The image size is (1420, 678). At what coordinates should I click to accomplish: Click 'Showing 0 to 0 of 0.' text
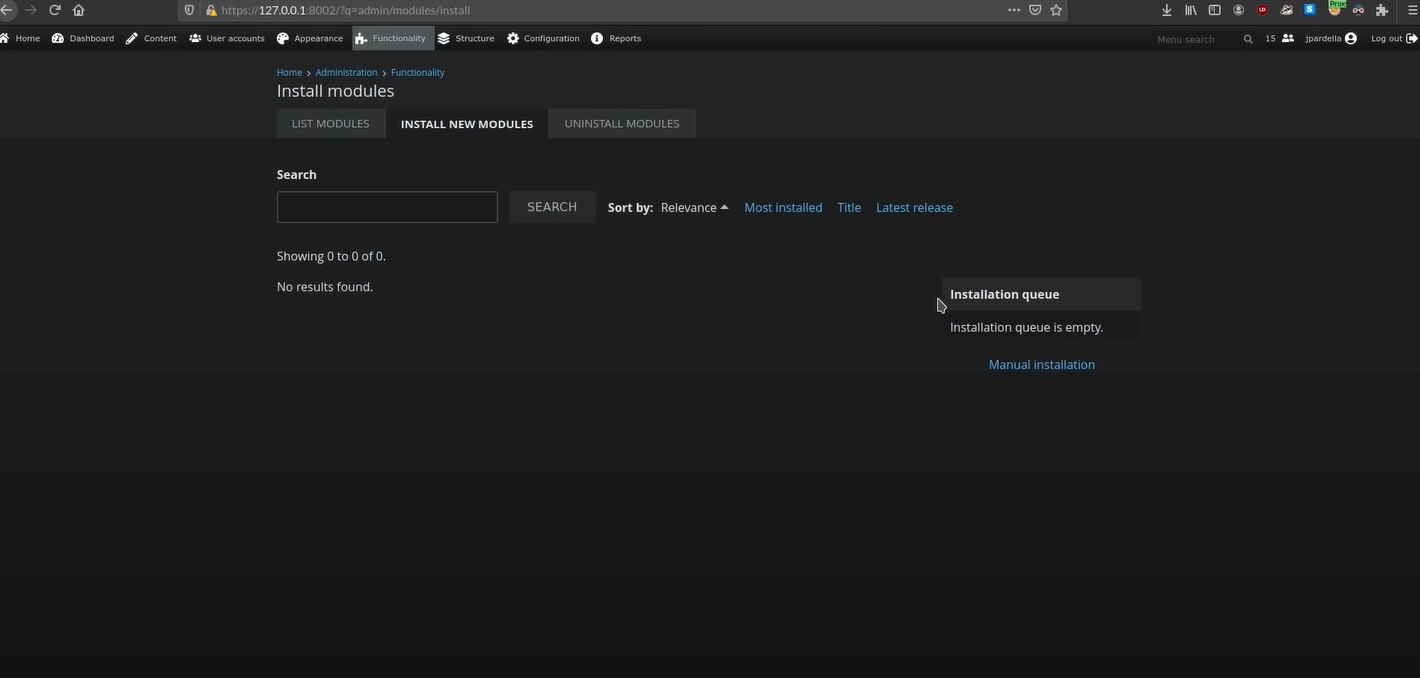pos(331,256)
